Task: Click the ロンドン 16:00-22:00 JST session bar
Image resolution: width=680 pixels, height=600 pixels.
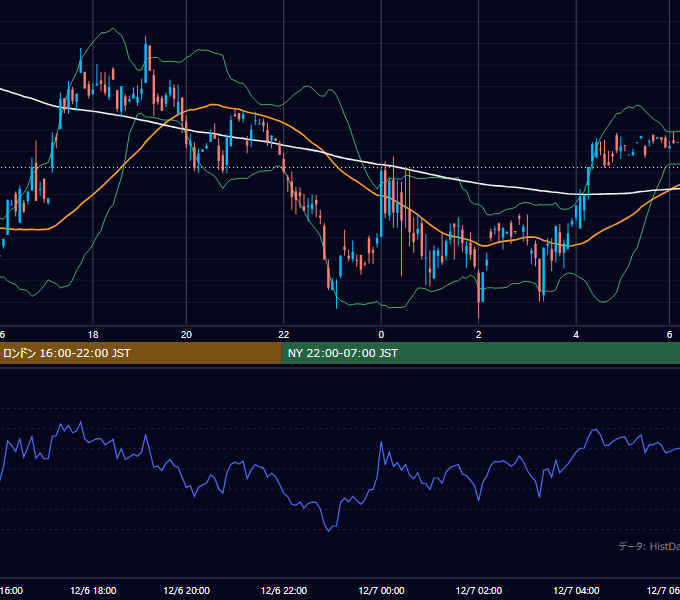Action: (x=141, y=353)
